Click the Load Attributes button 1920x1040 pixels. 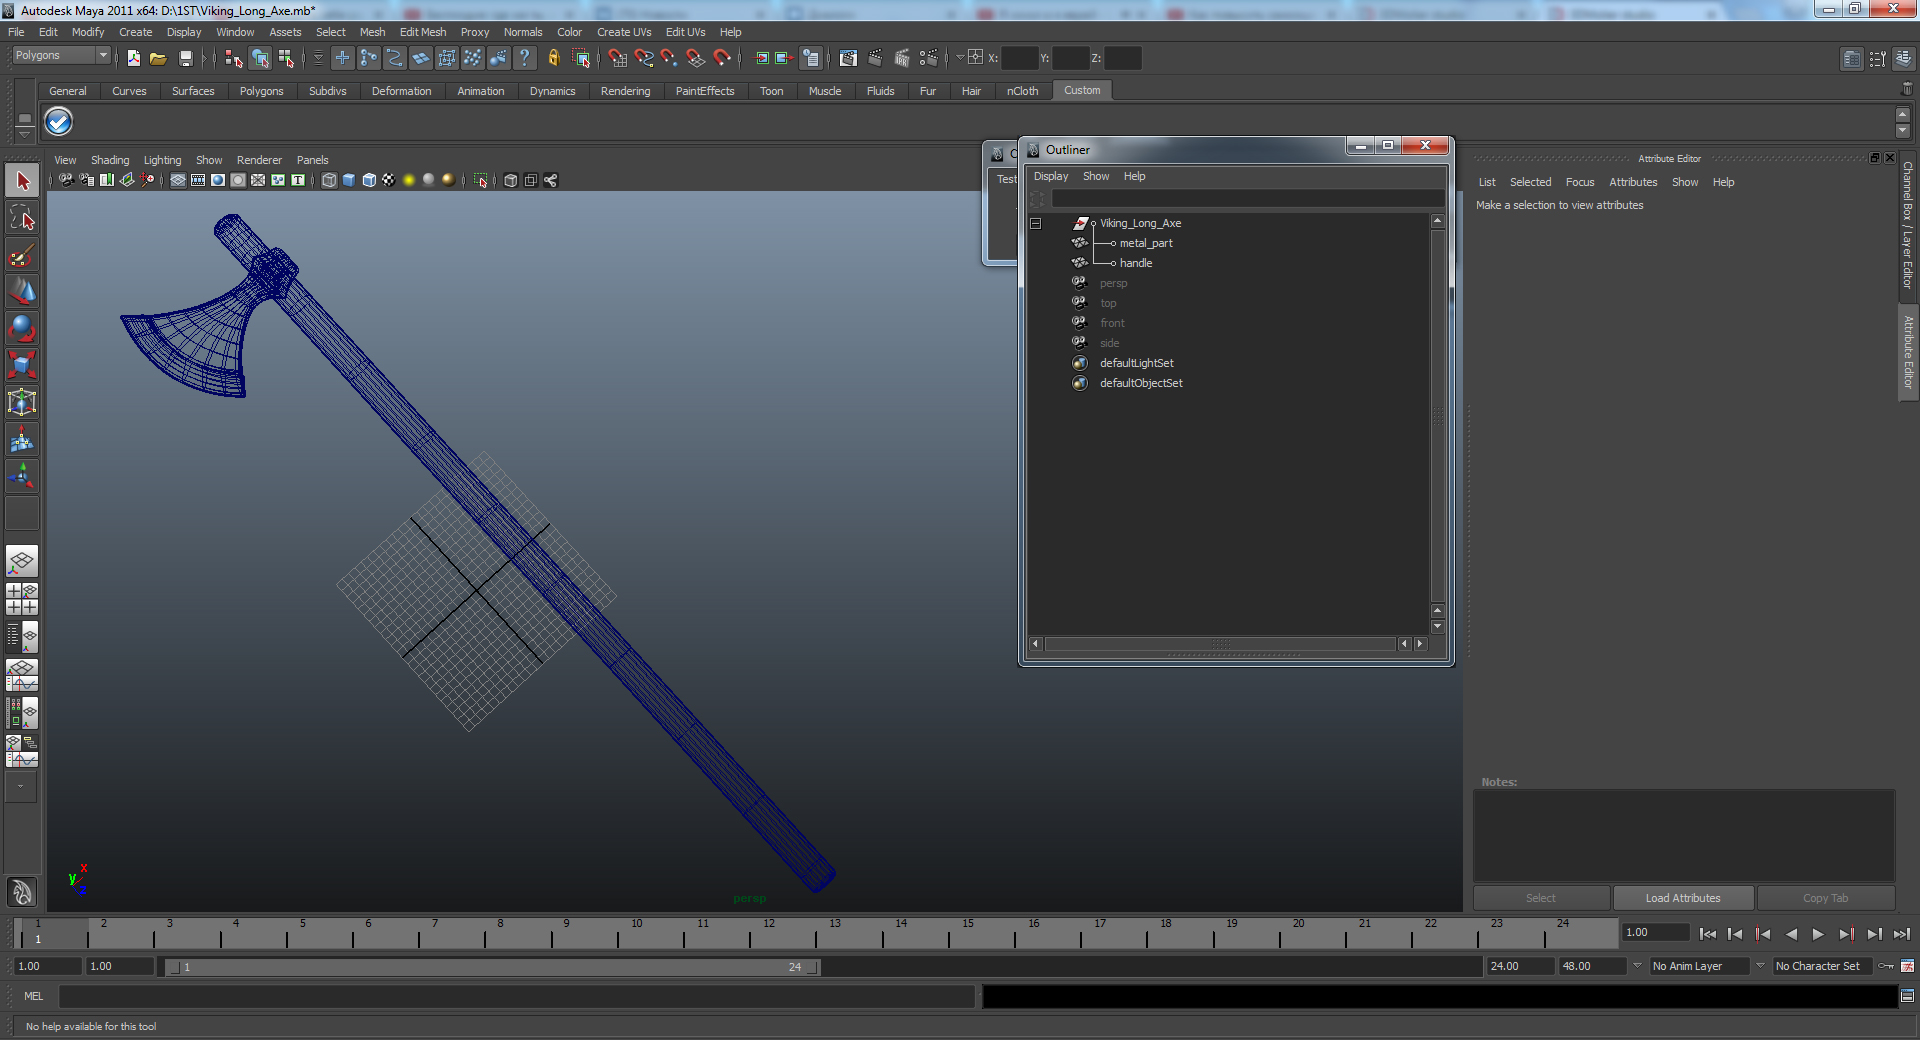tap(1683, 898)
